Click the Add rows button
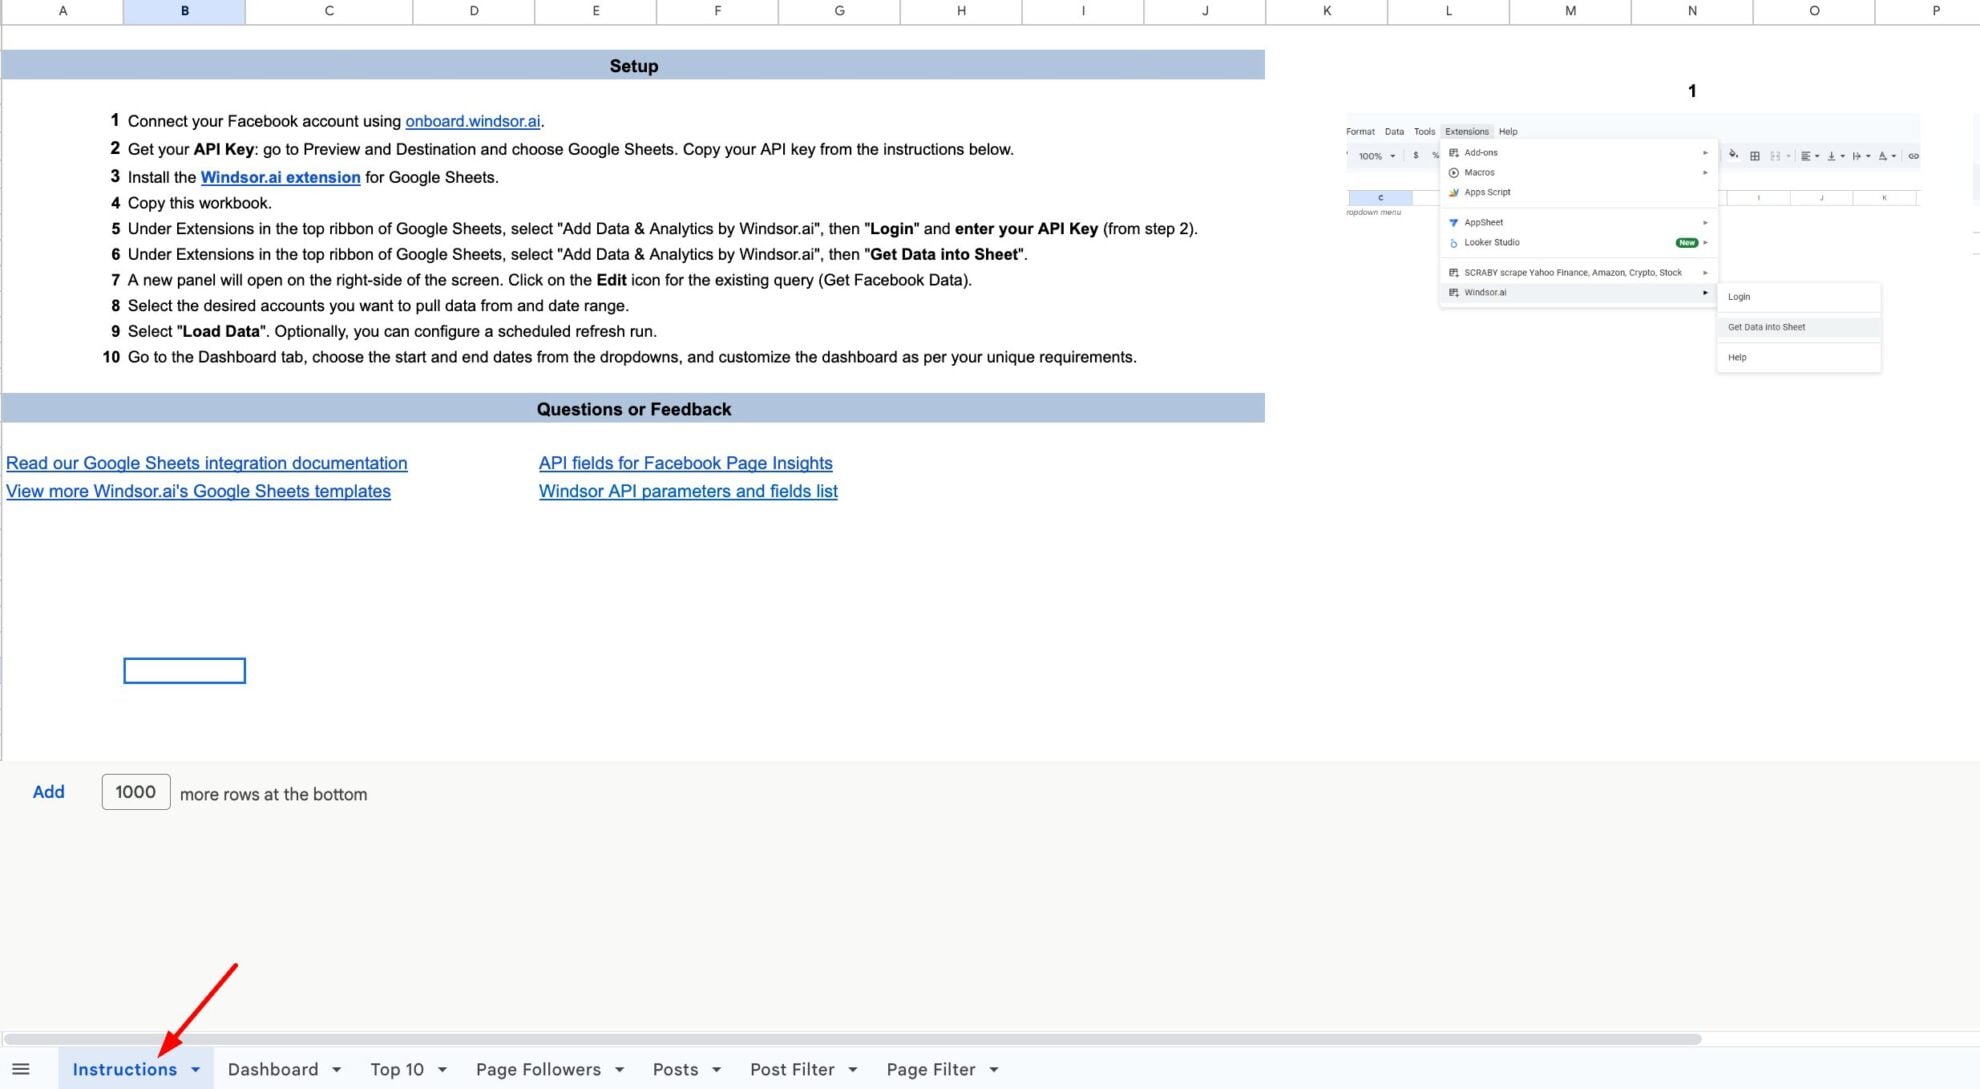This screenshot has height=1089, width=1980. (48, 792)
